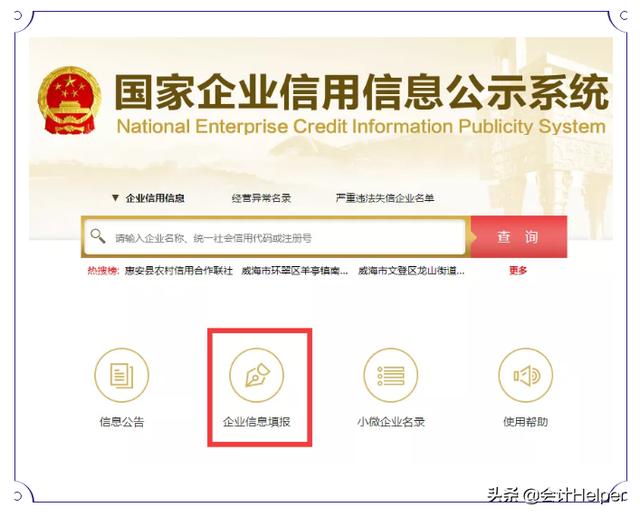Open the 使用帮助 speaker icon
Image resolution: width=640 pixels, height=517 pixels.
525,375
